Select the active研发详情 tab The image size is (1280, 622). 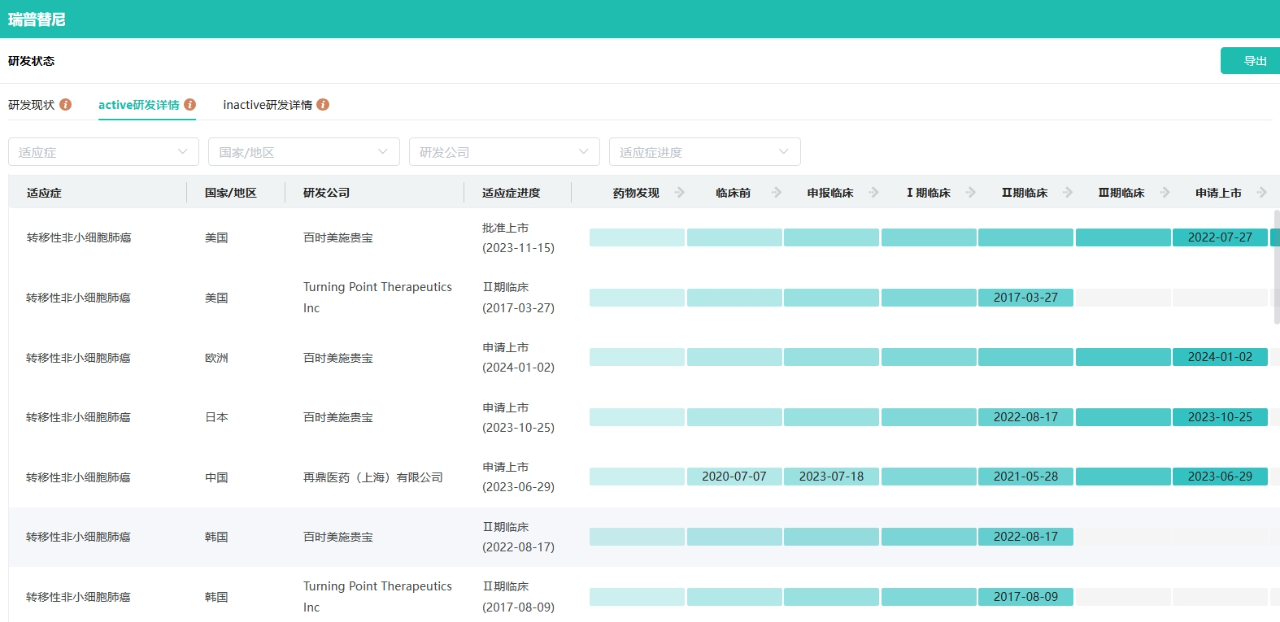click(139, 105)
